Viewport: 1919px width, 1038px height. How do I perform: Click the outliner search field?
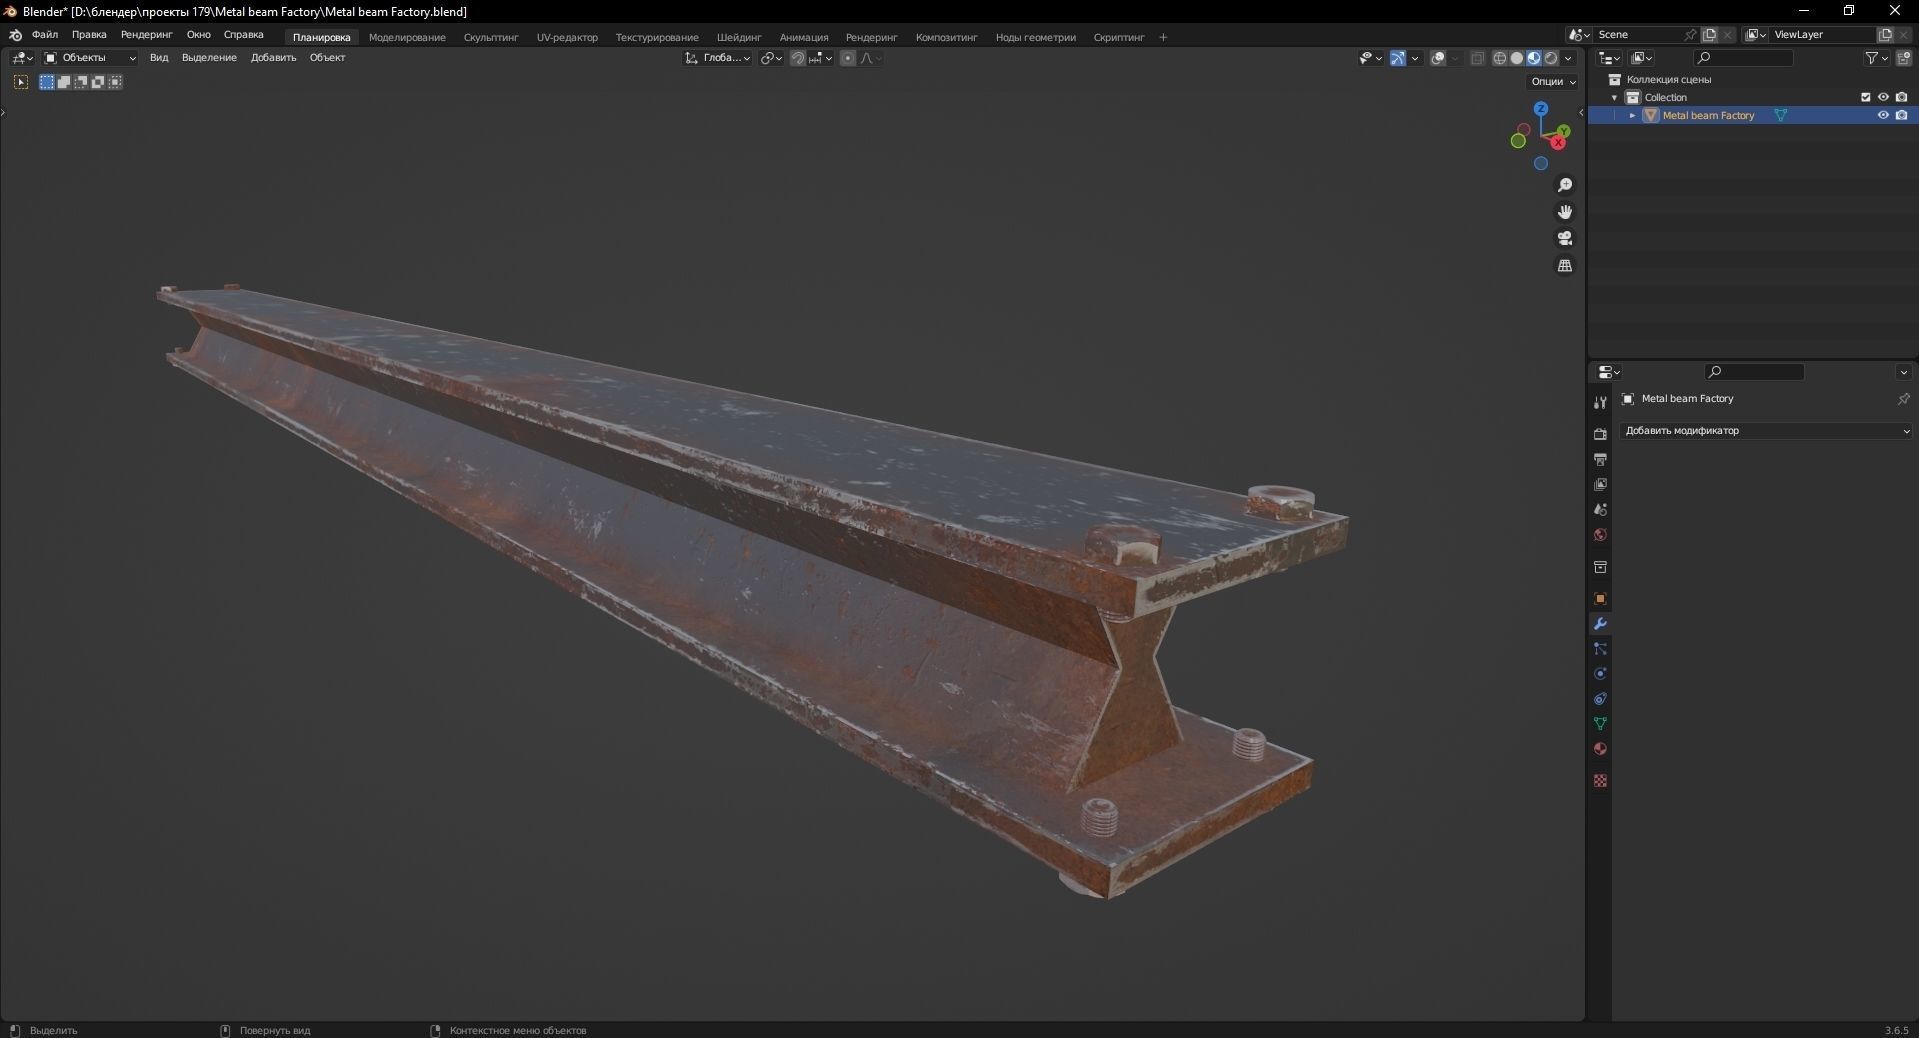[x=1744, y=58]
